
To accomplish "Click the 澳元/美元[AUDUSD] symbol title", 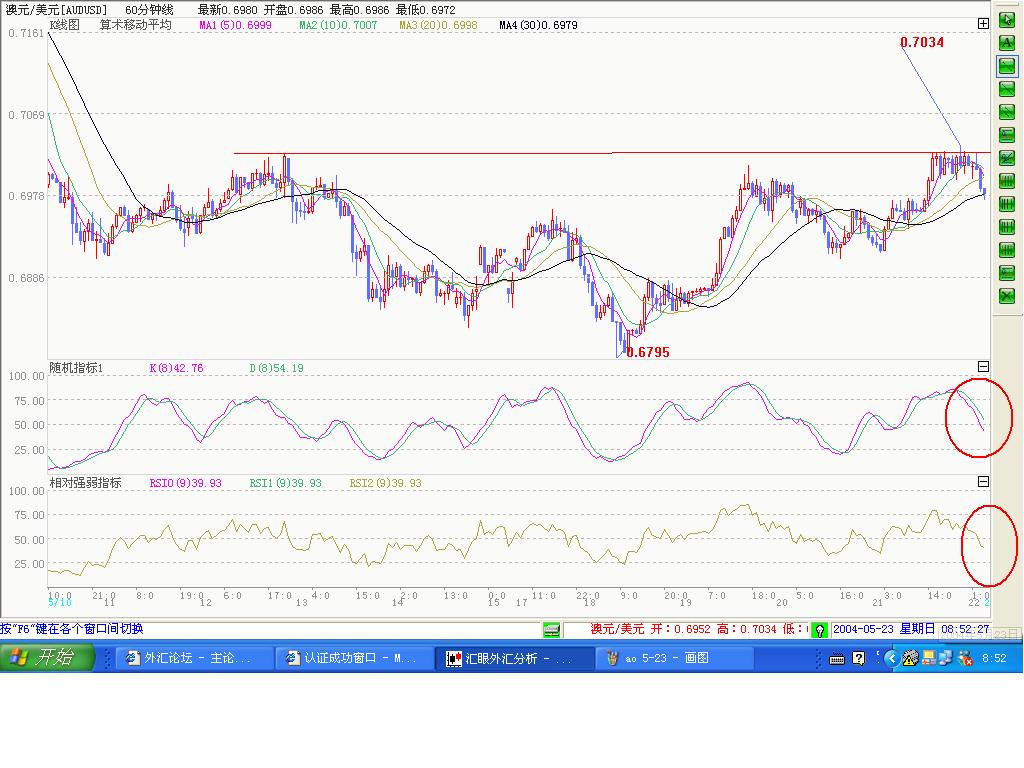I will click(56, 10).
